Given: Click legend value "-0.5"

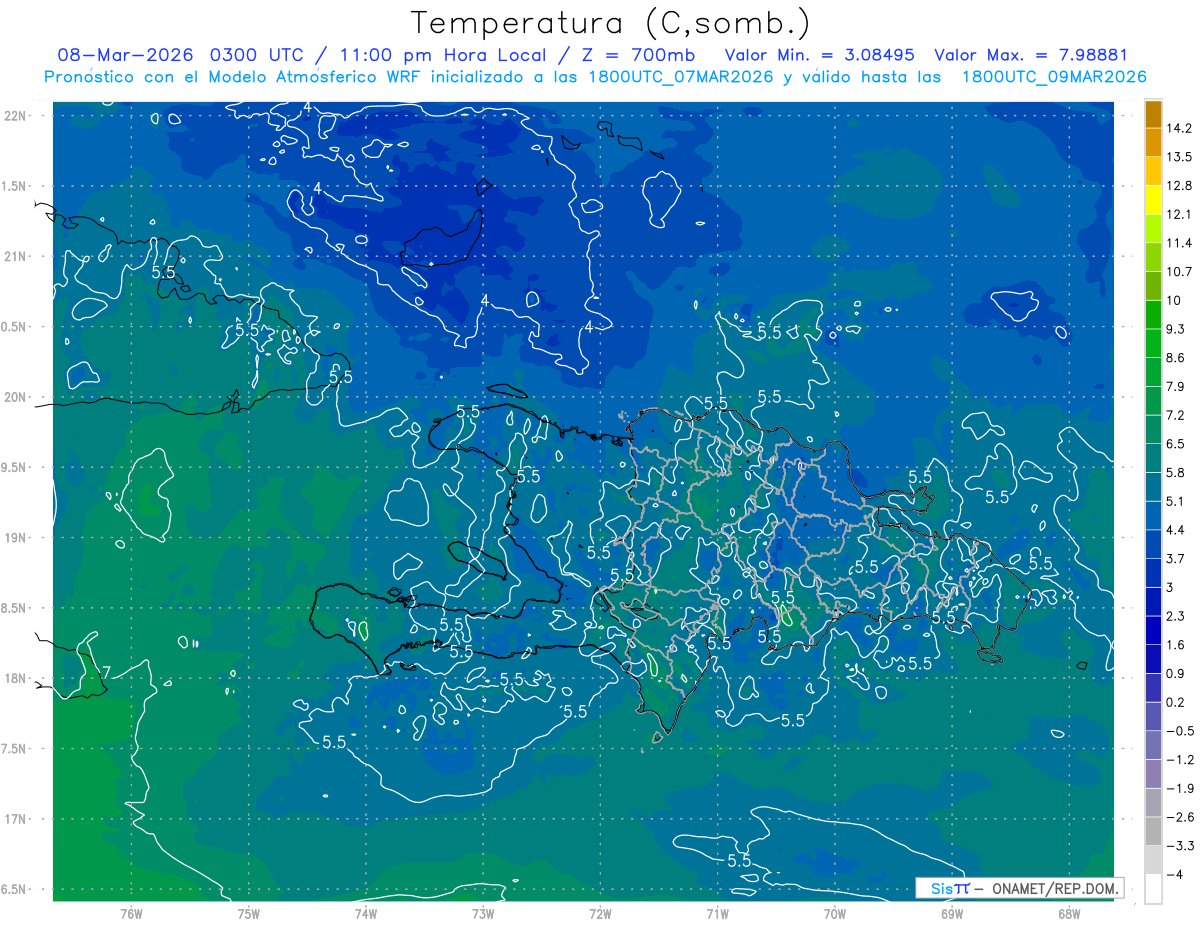Looking at the screenshot, I should (x=1180, y=731).
